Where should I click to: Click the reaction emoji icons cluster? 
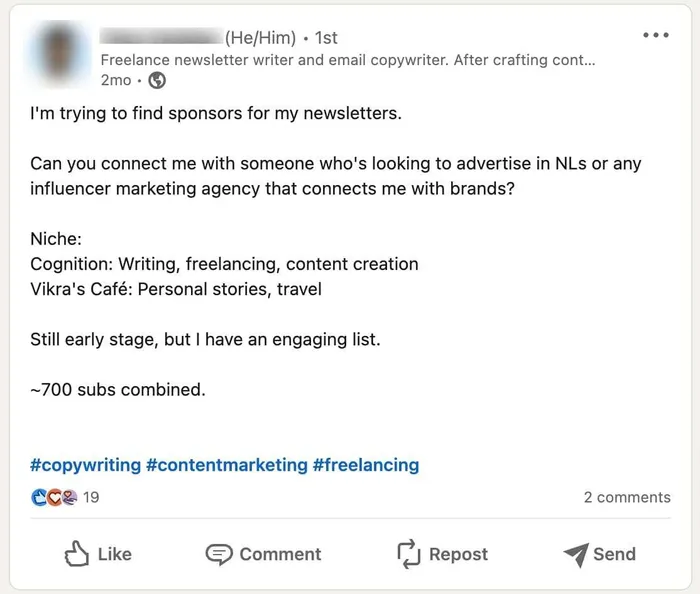point(54,497)
